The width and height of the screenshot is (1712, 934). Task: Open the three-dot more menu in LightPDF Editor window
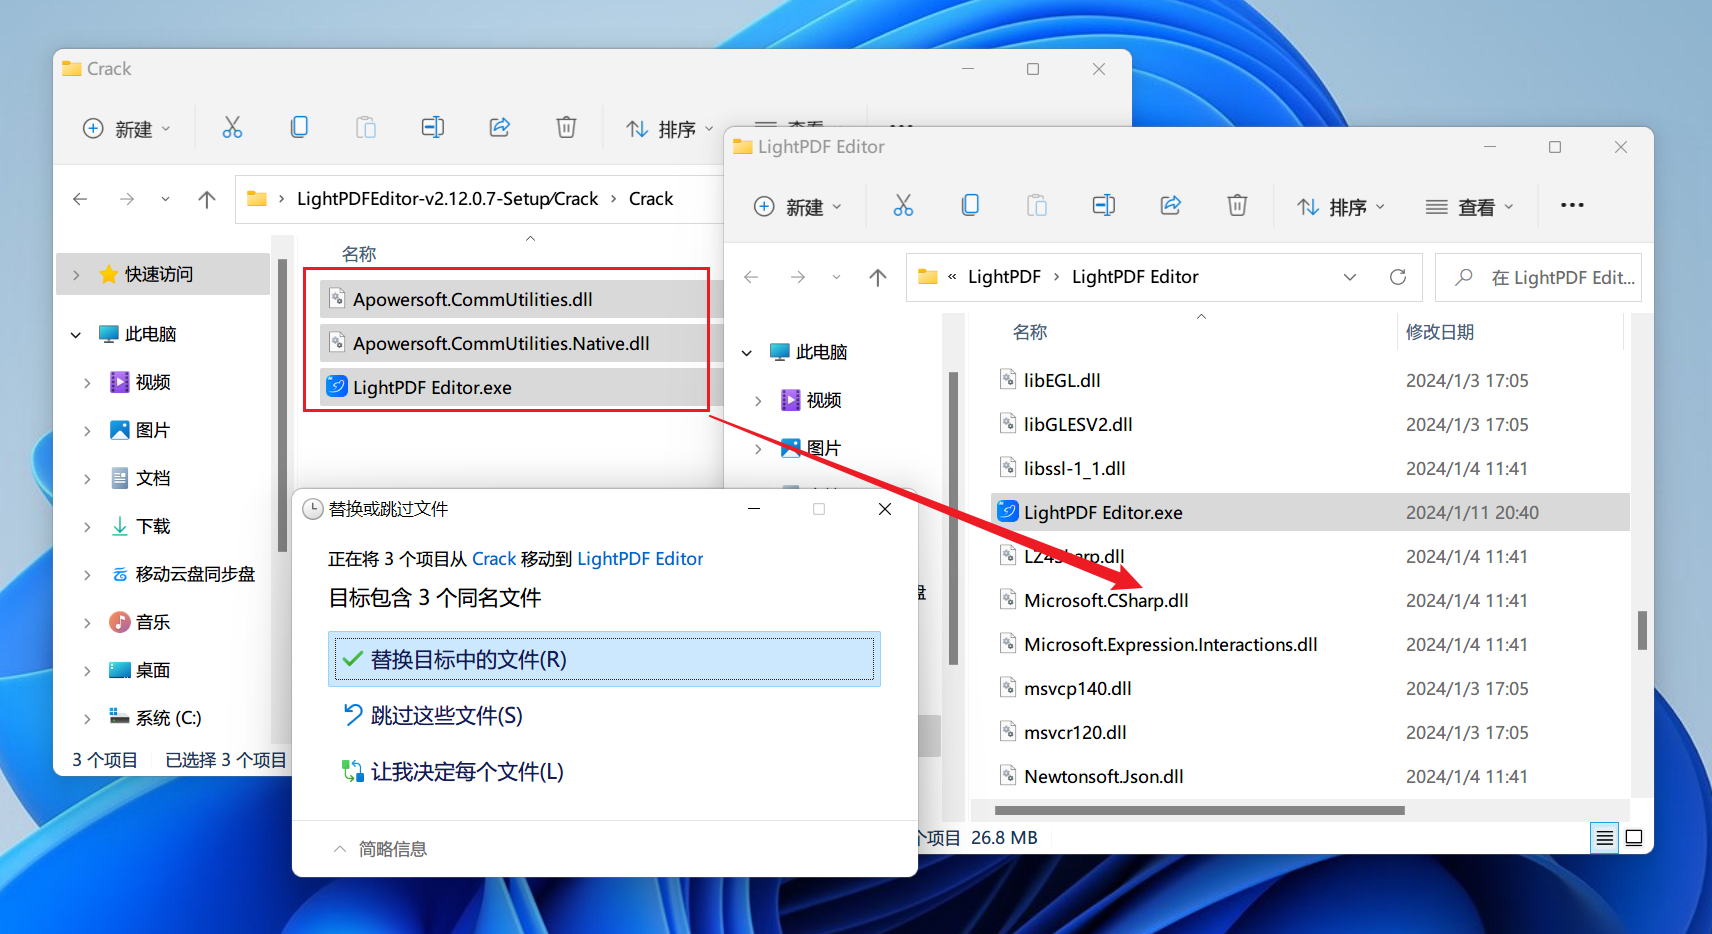pos(1572,205)
